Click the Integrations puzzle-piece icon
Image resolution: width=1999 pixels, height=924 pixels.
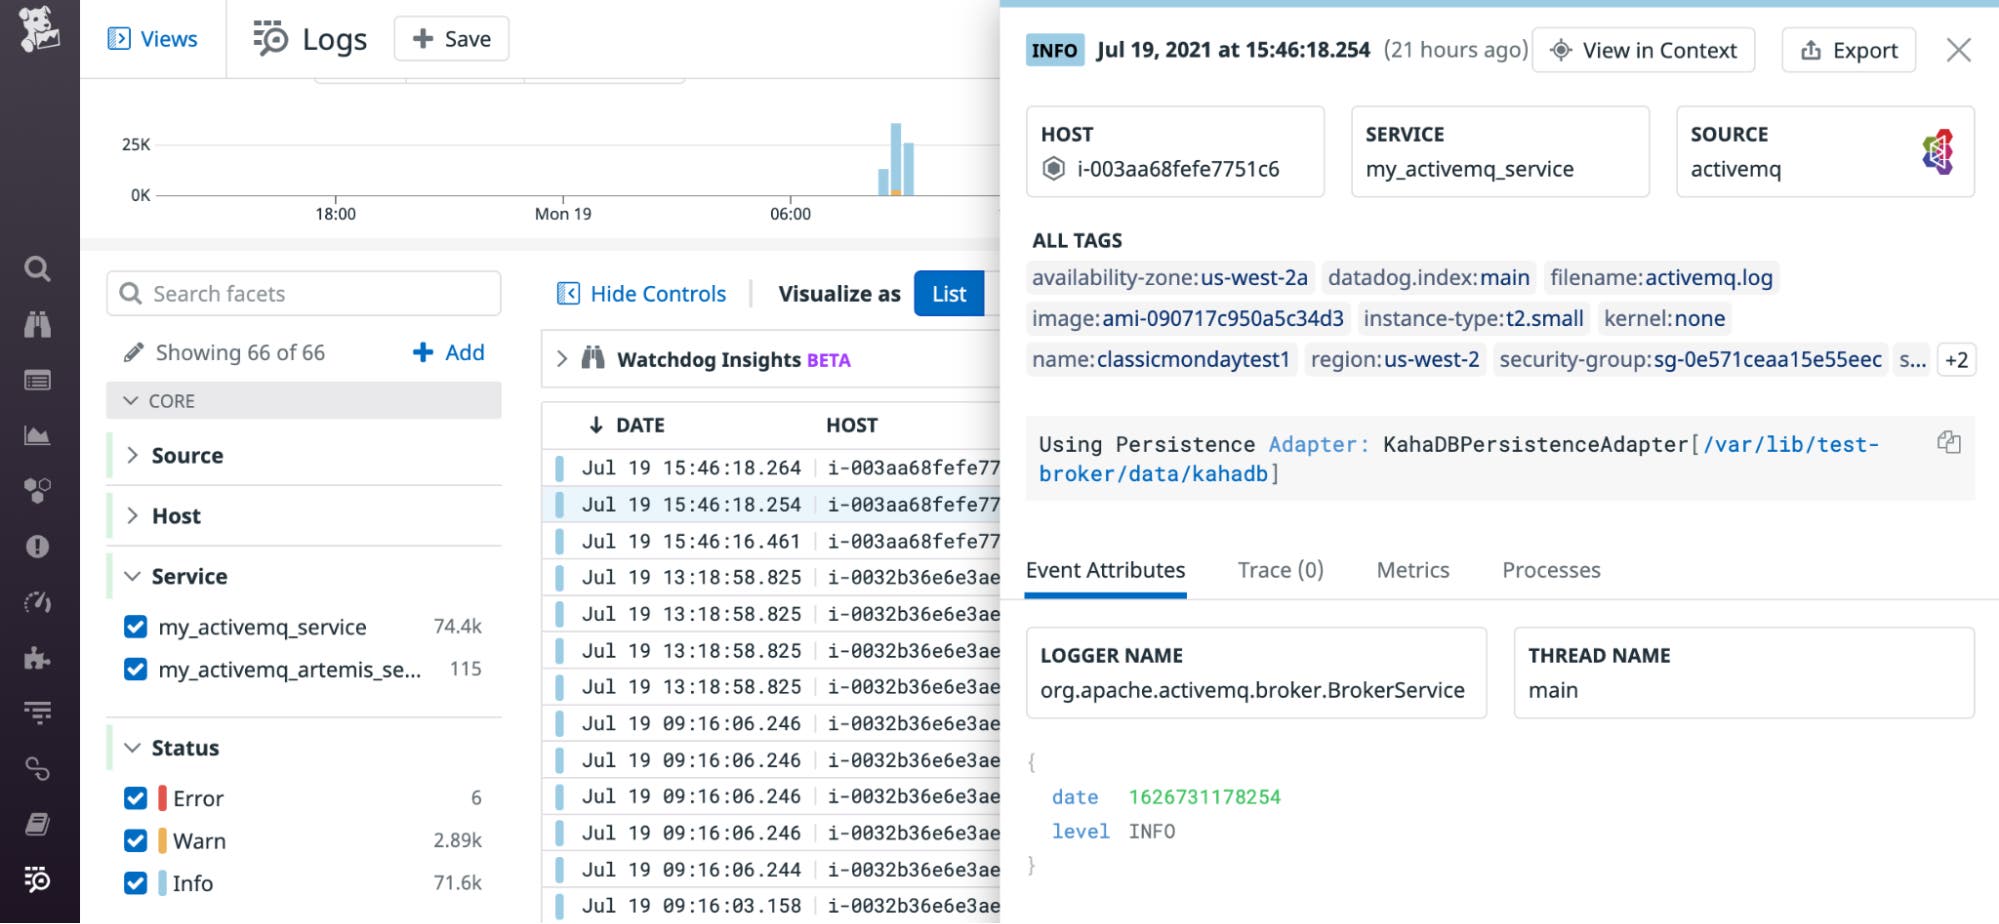point(37,658)
